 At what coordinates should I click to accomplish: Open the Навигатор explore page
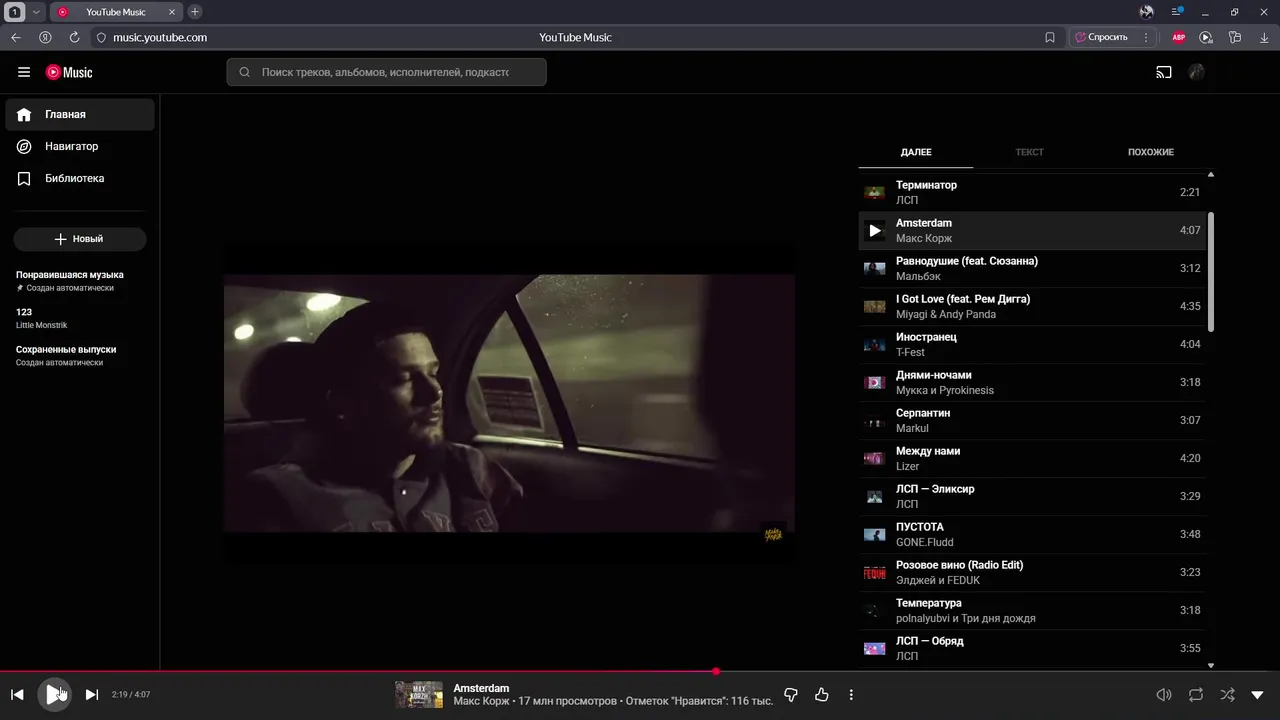click(x=80, y=146)
